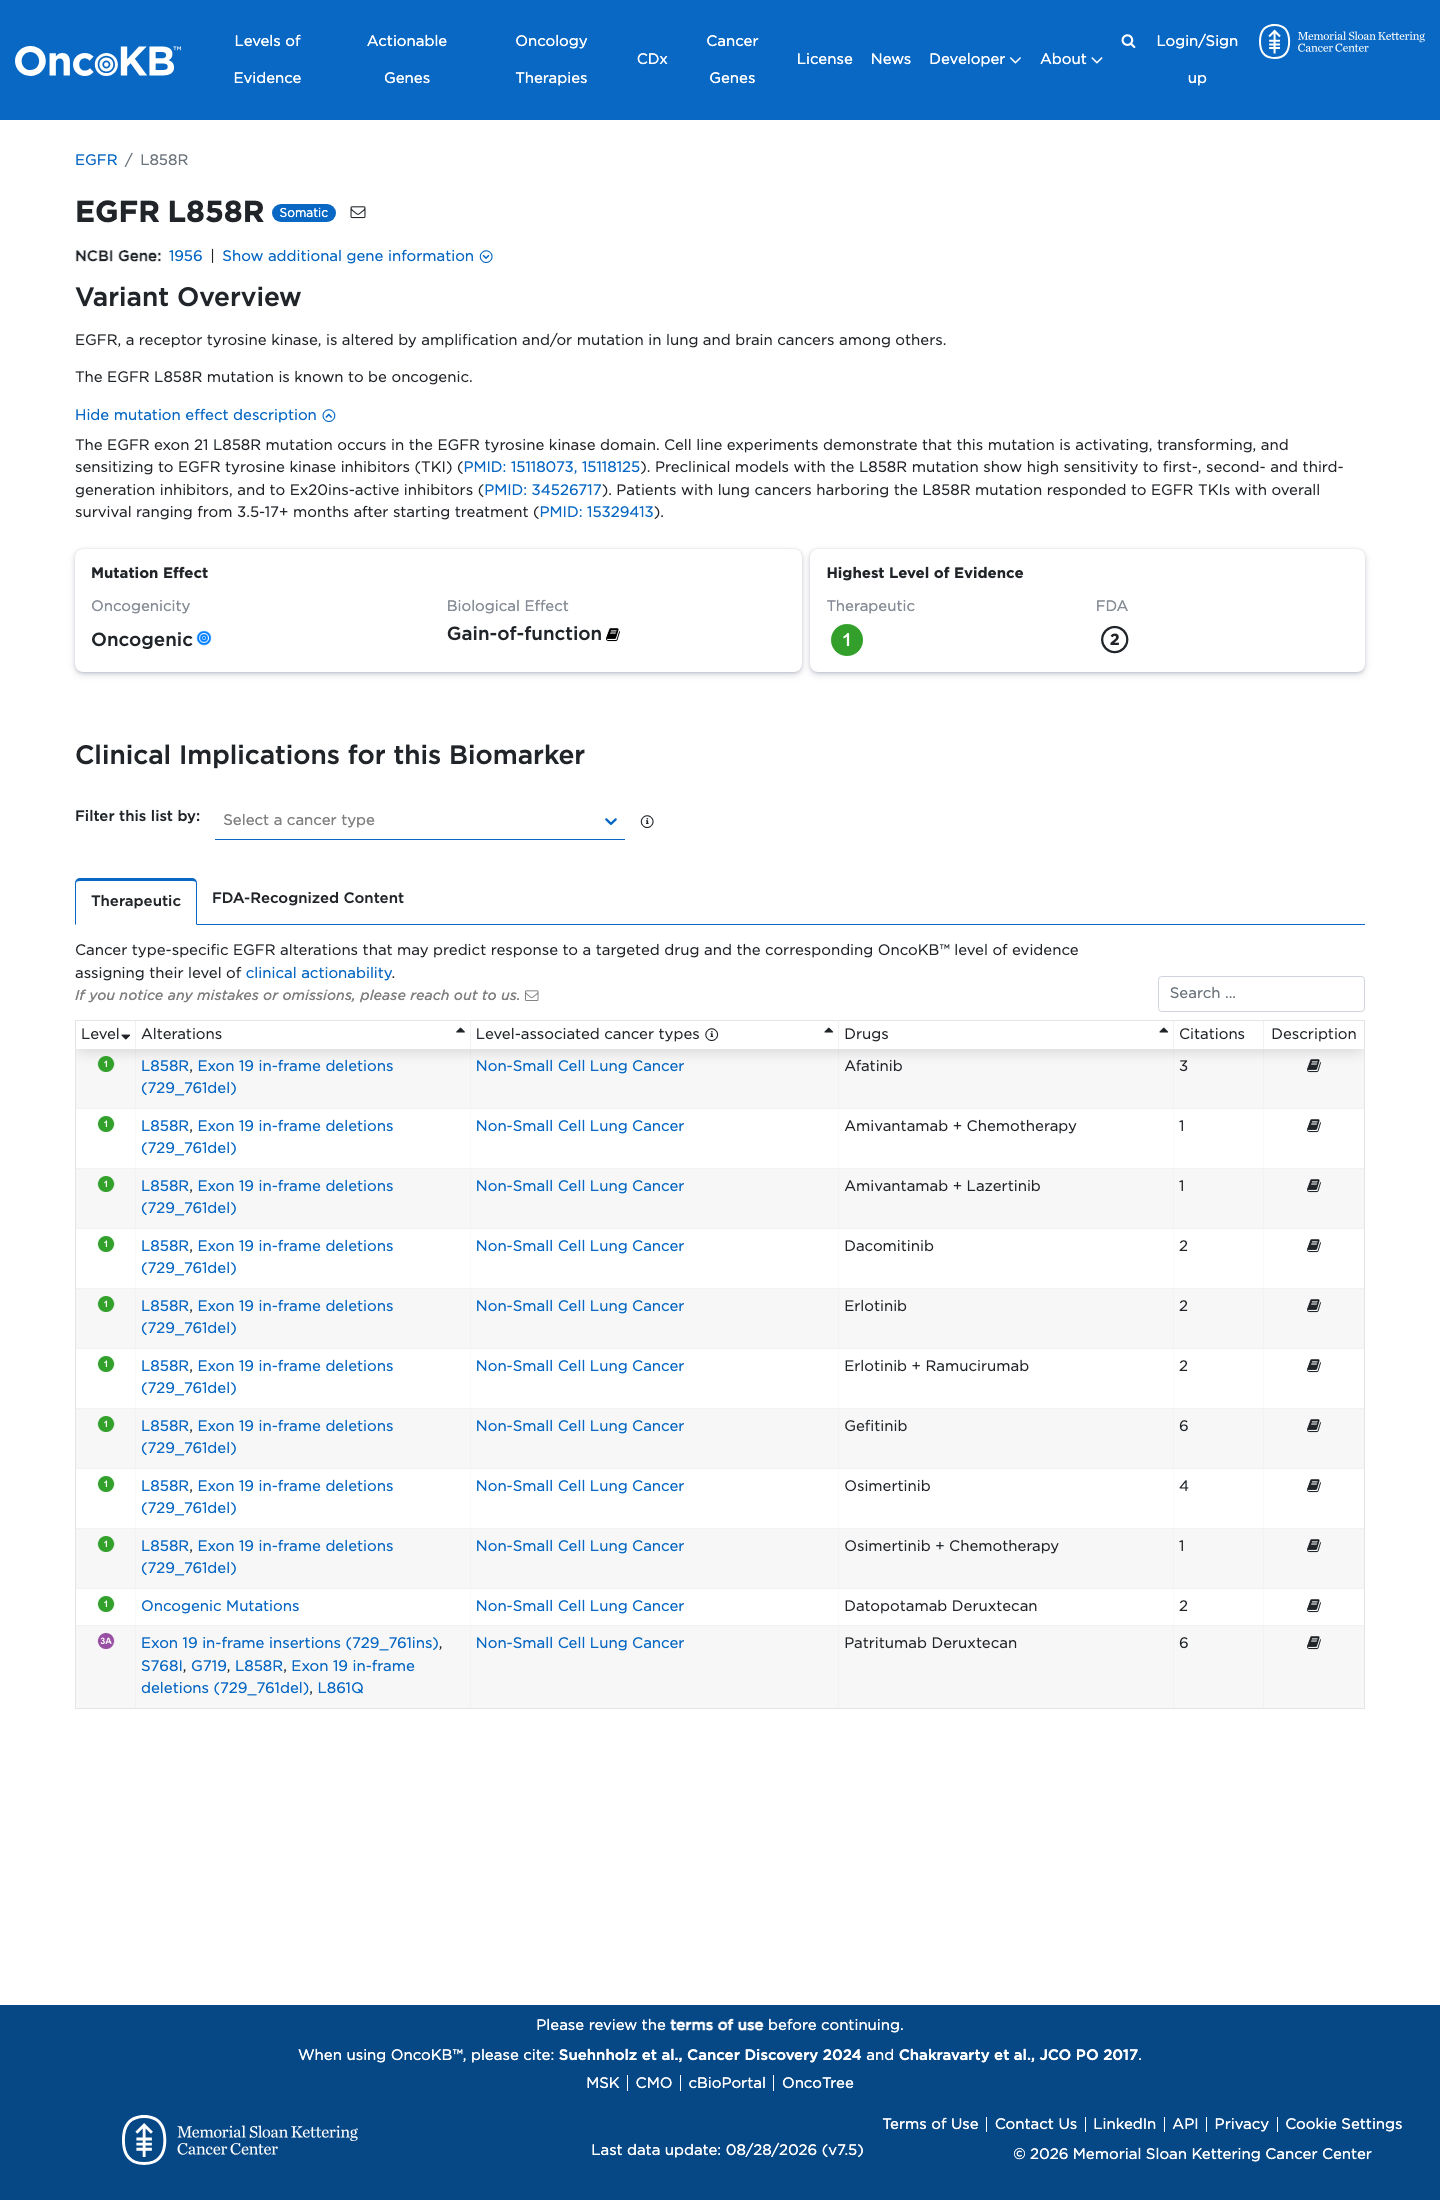Click Suehnholz et al. Cancer Discovery 2024 citation
Viewport: 1440px width, 2200px height.
pyautogui.click(x=710, y=2055)
